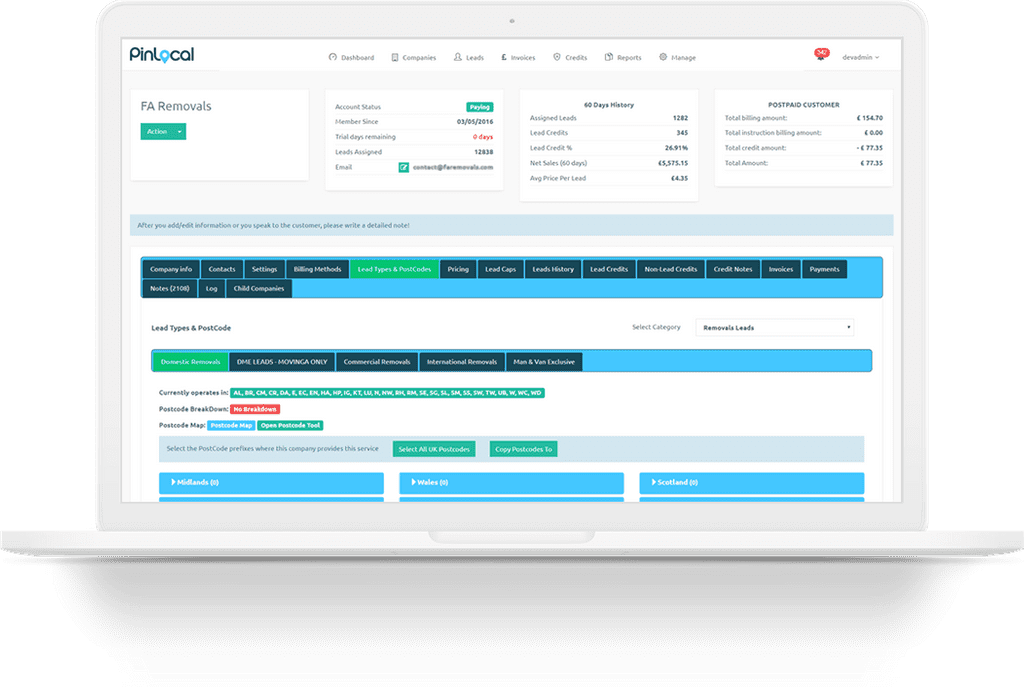The height and width of the screenshot is (687, 1024).
Task: Click the Select All UK Postcodes button
Action: click(x=434, y=449)
